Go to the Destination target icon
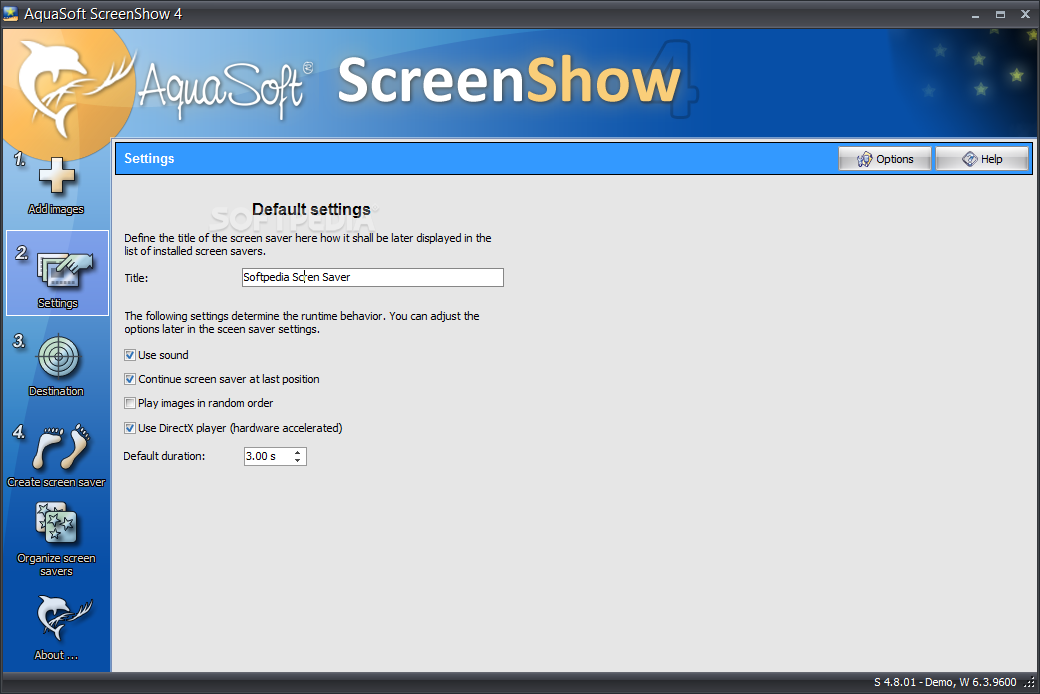 pos(58,356)
